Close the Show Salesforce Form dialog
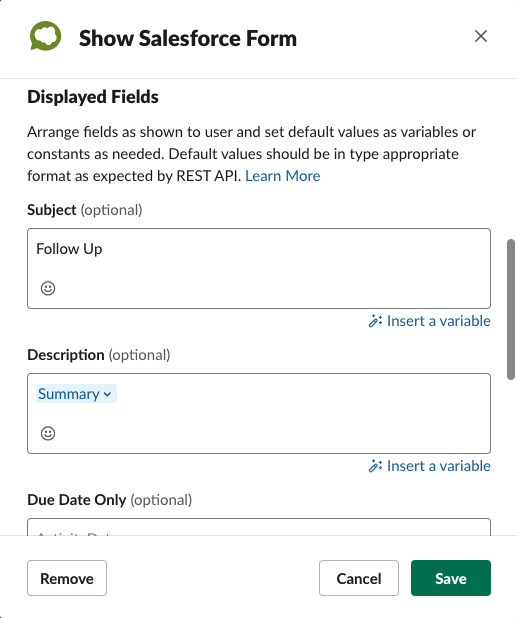This screenshot has height=618, width=517. (481, 36)
